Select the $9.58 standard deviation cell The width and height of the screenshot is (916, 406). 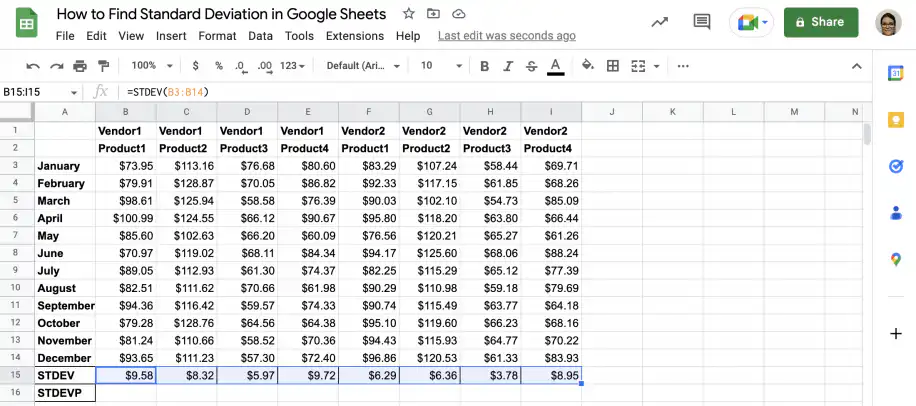(126, 376)
